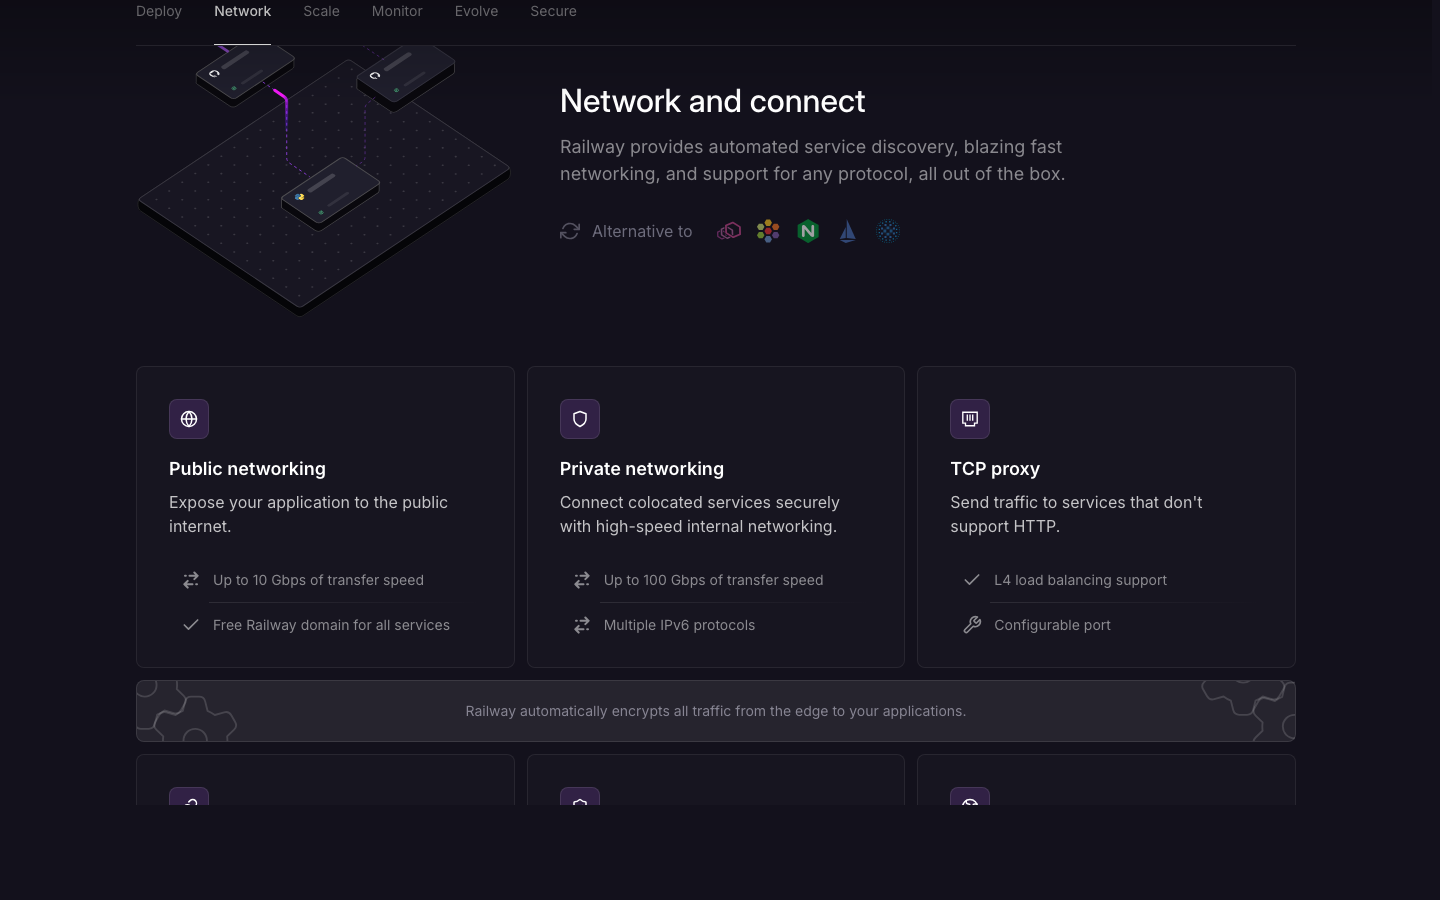Click the Python service node in illustration

tap(330, 193)
